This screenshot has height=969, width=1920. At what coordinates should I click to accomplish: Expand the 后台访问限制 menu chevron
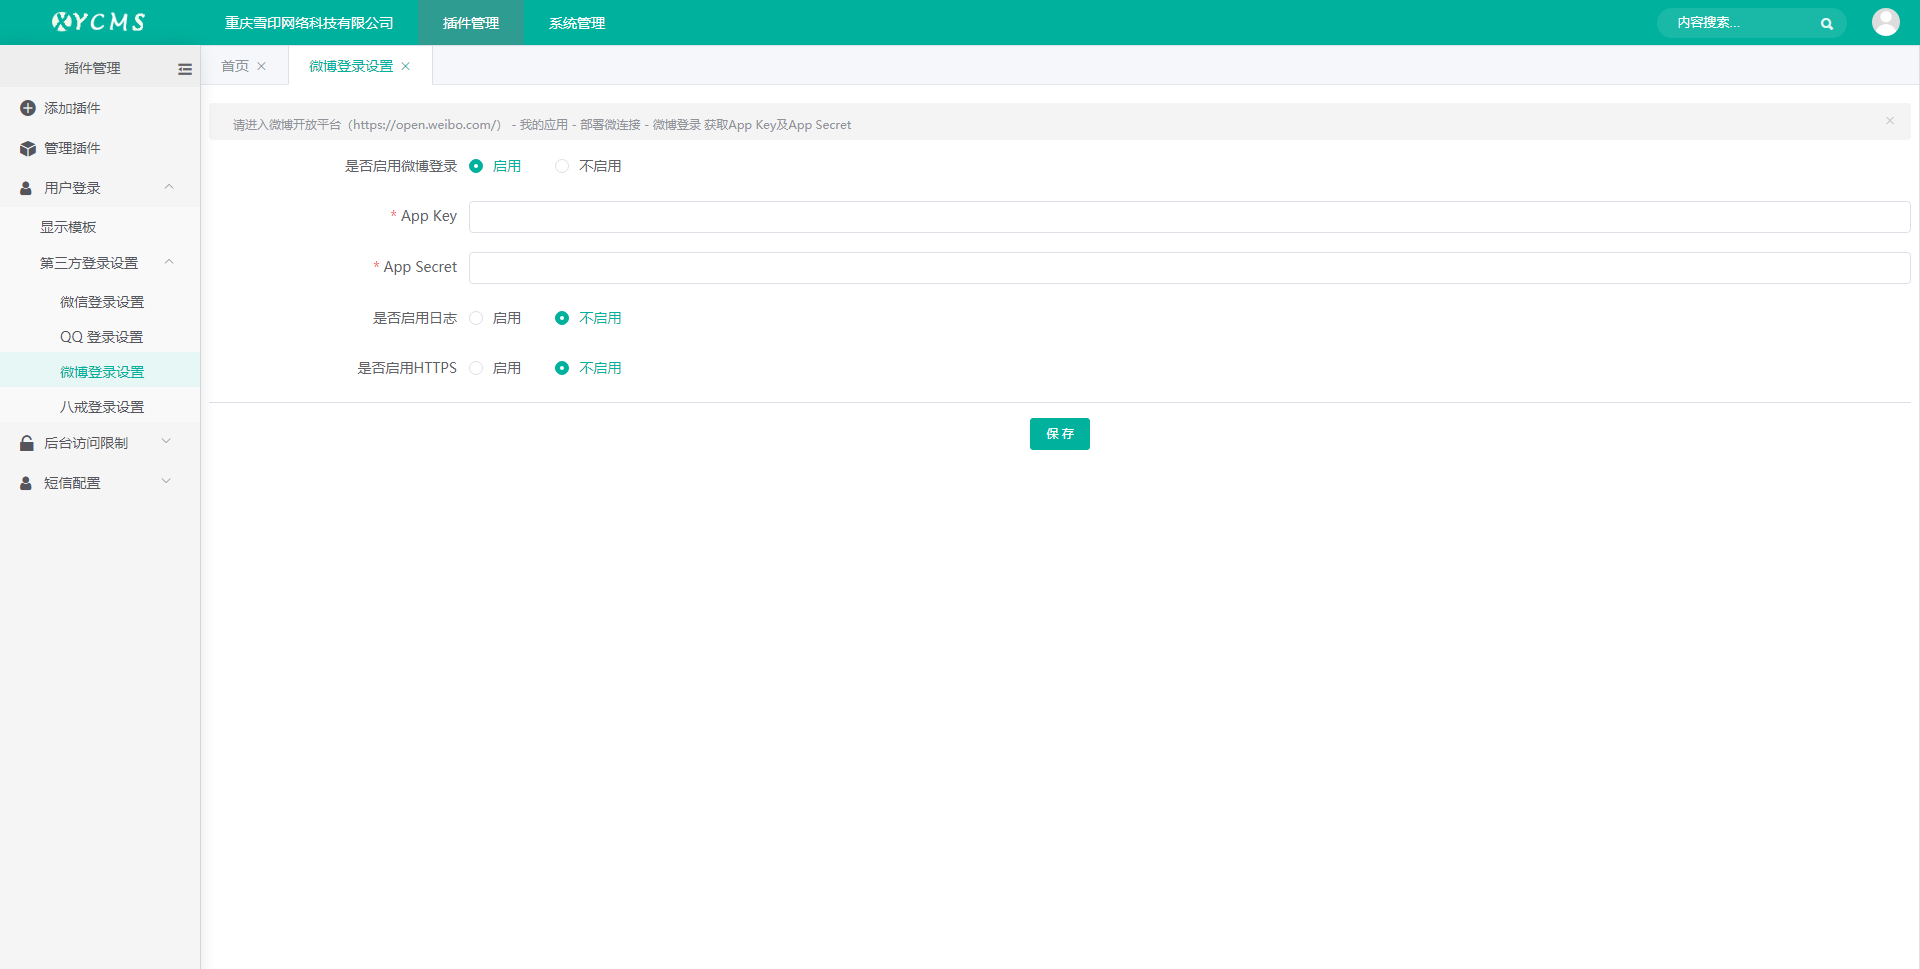(167, 441)
